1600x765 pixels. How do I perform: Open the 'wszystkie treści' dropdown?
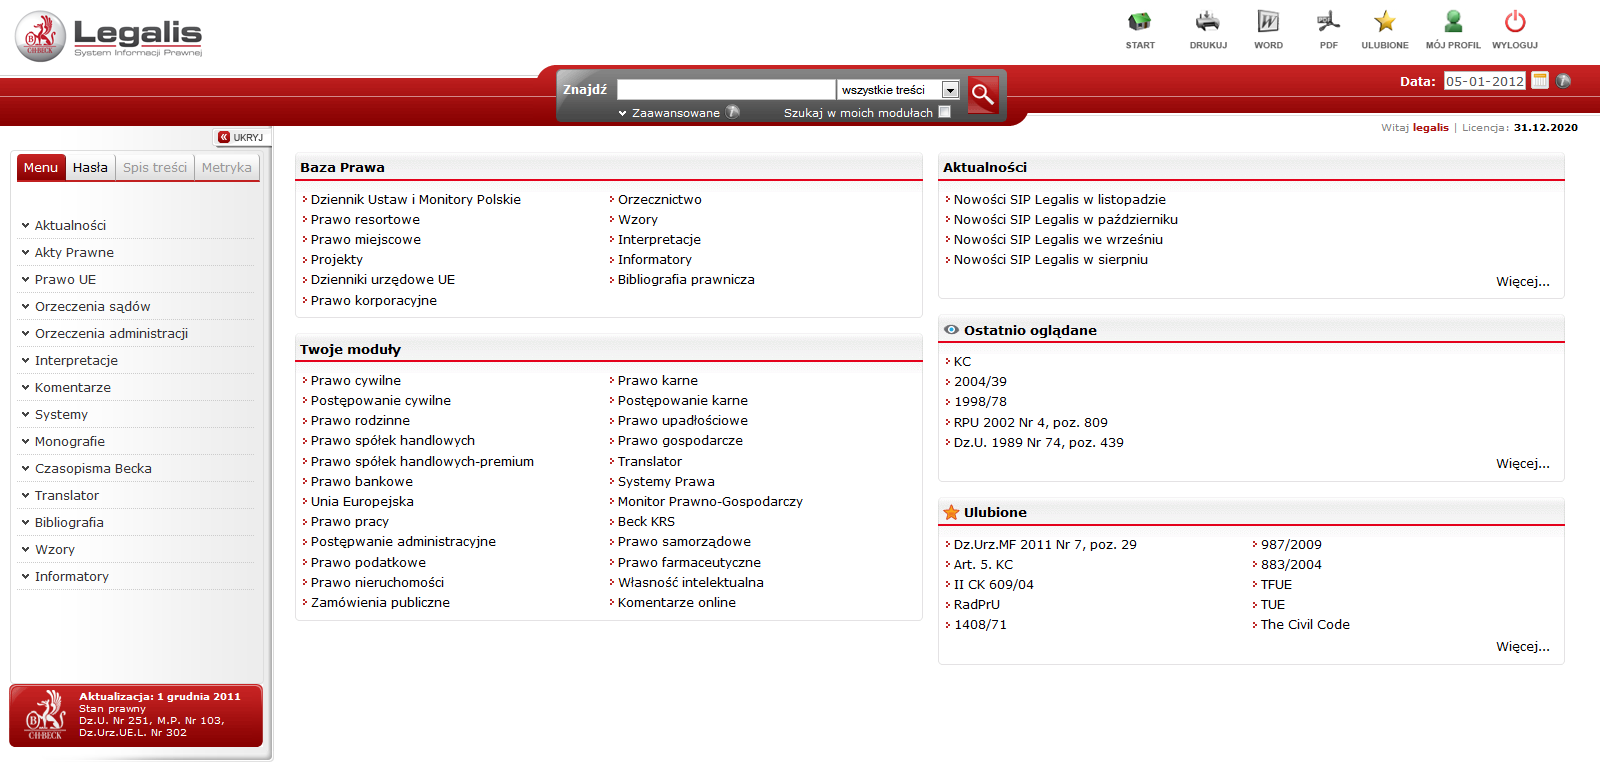[x=899, y=90]
